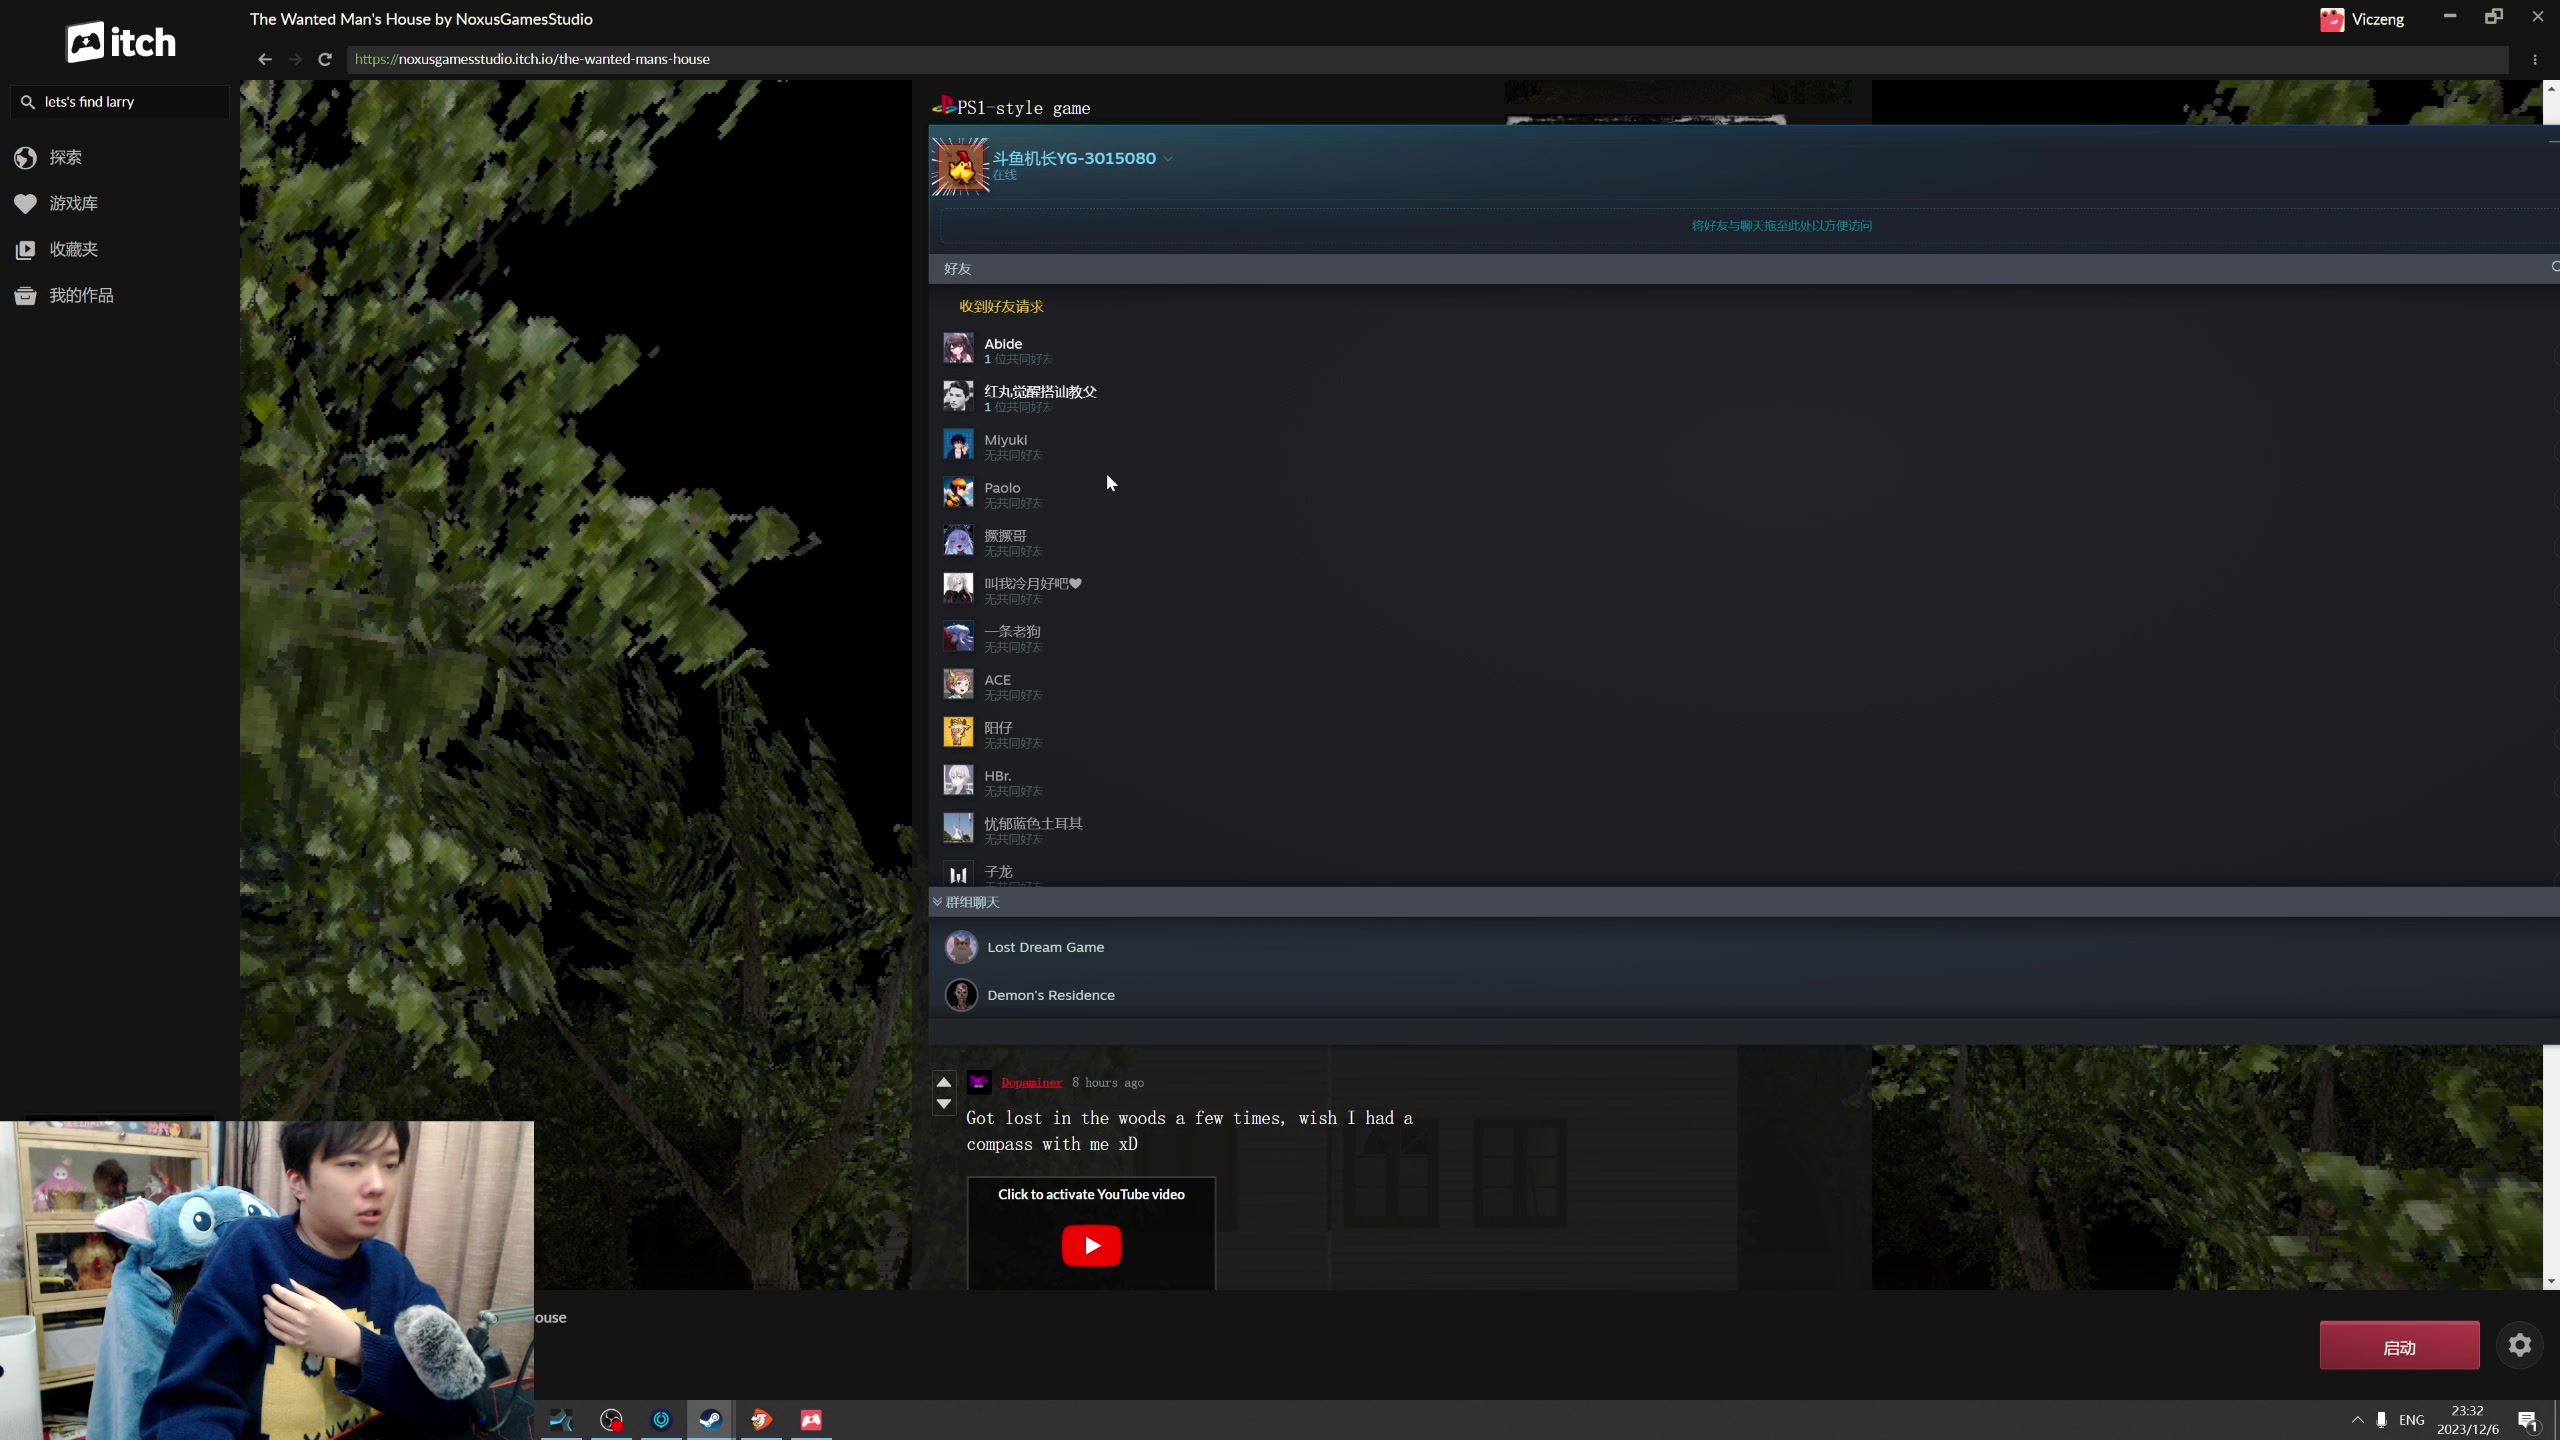
Task: Click the browser back arrow
Action: [x=264, y=59]
